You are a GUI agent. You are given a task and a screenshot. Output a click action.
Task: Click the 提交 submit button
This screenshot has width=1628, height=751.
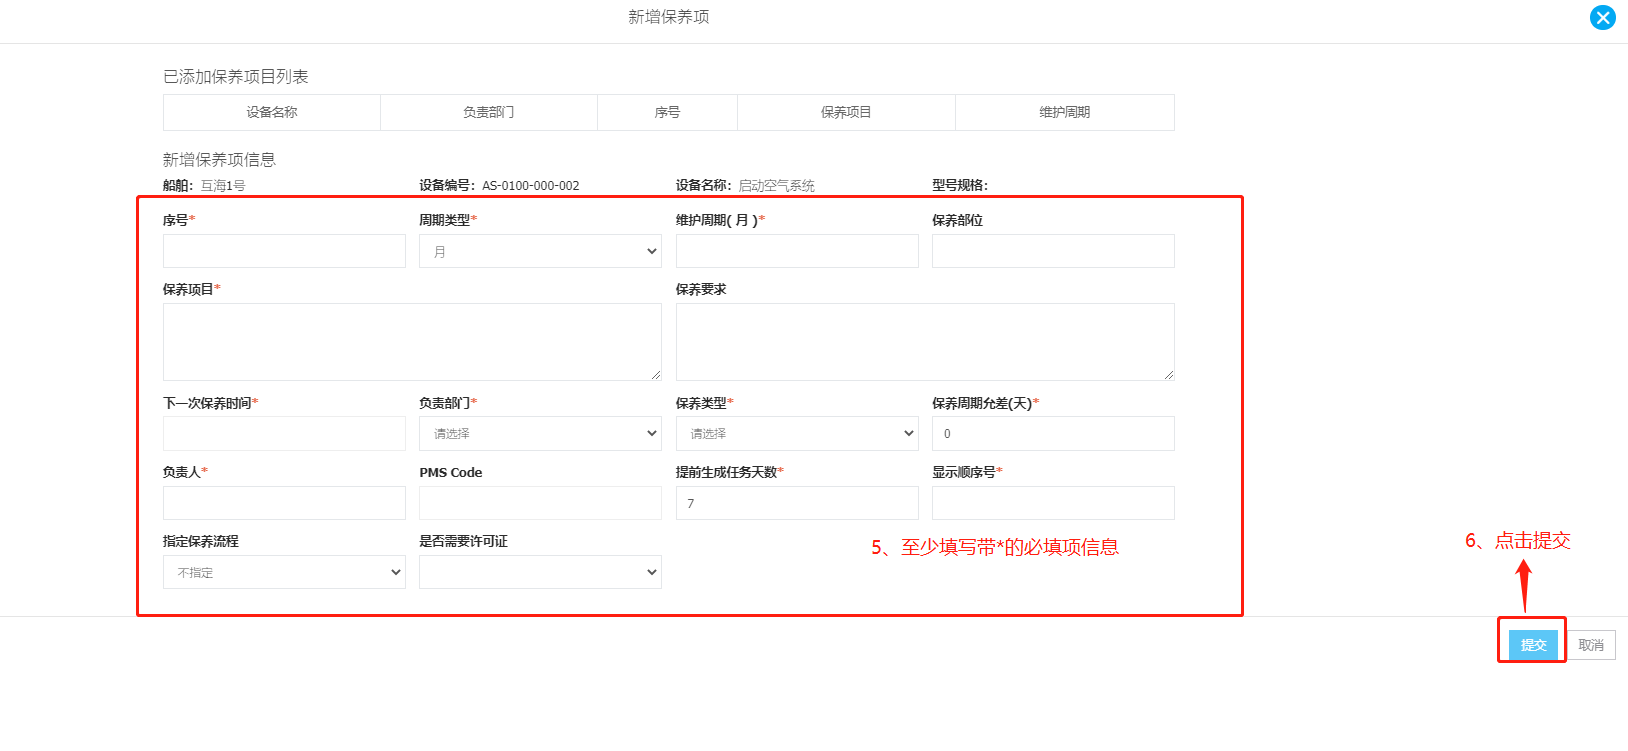point(1533,645)
